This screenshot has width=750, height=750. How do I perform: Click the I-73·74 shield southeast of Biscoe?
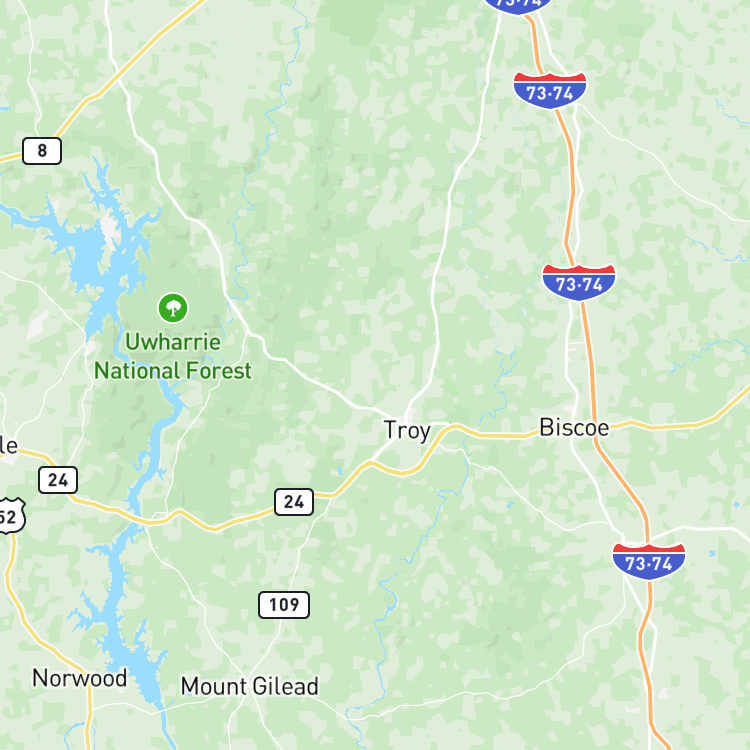(x=649, y=562)
